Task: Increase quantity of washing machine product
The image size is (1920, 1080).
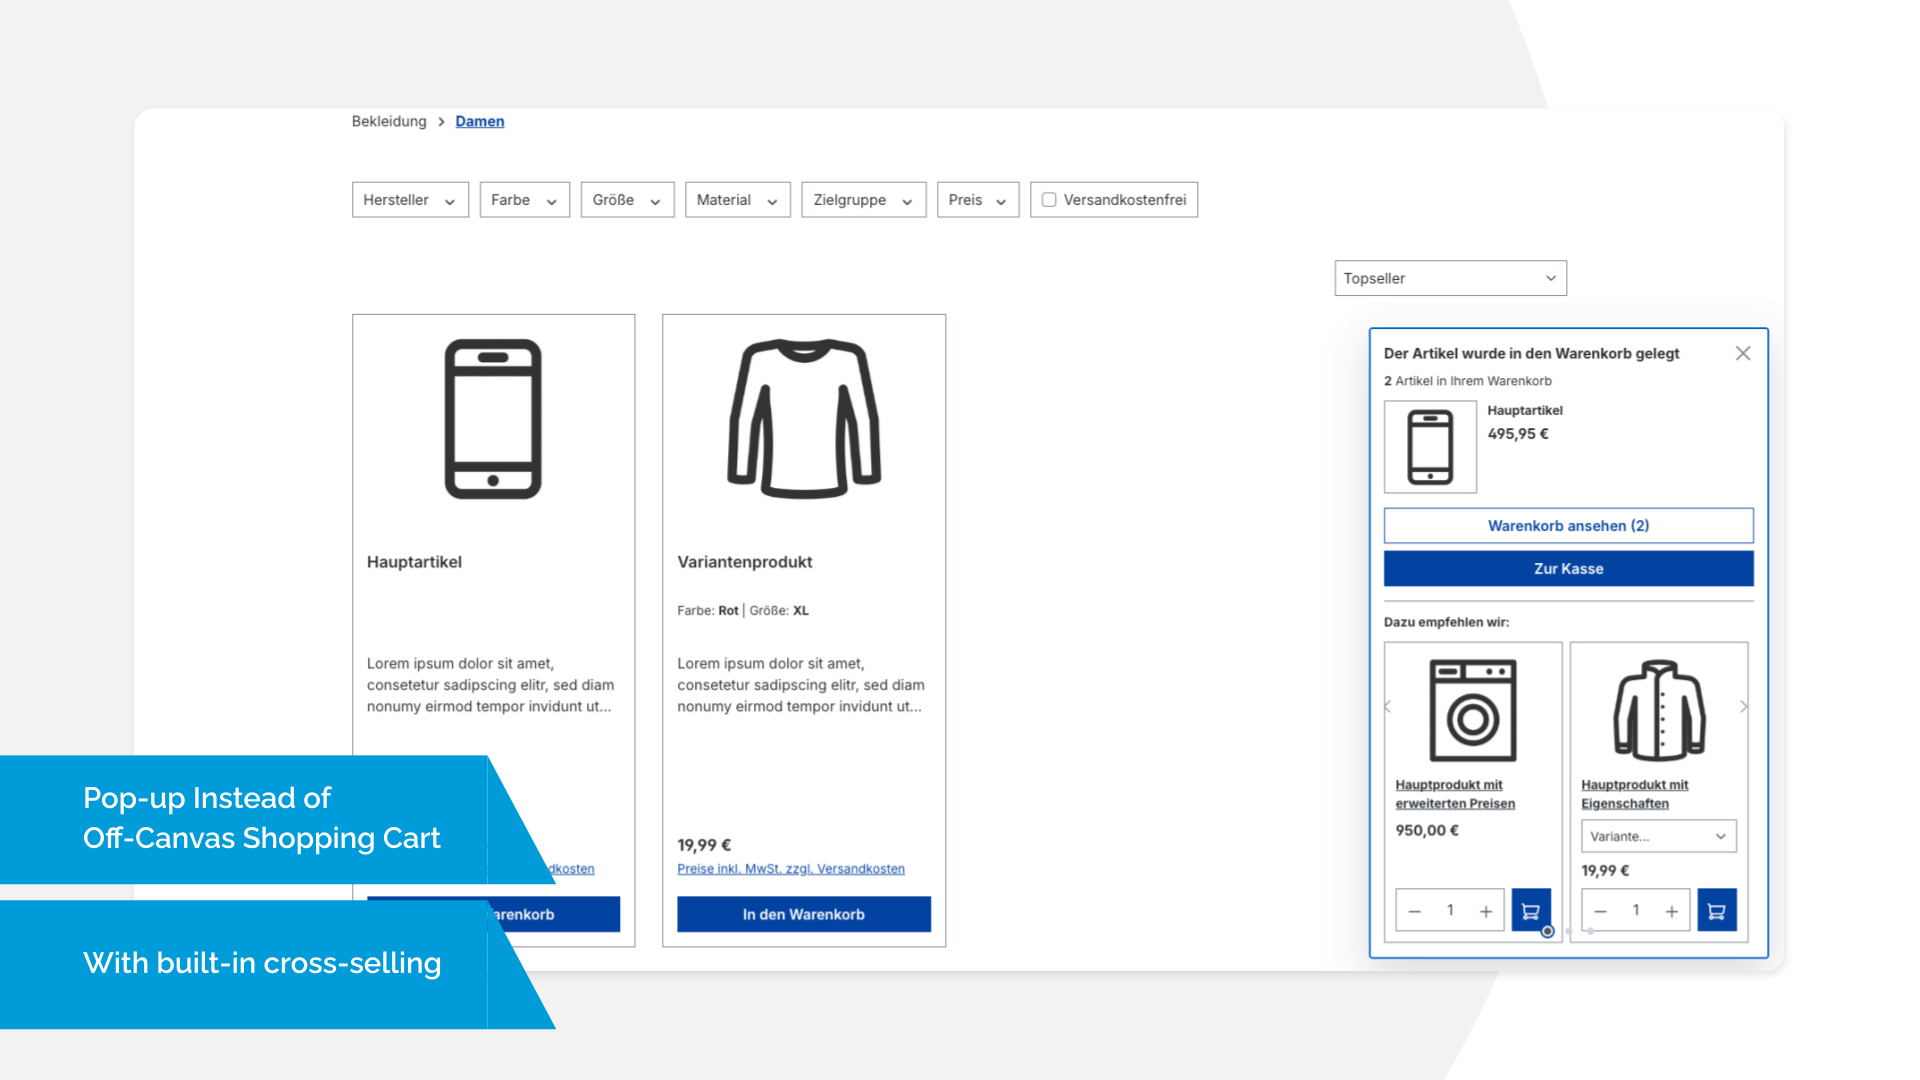Action: pos(1486,911)
